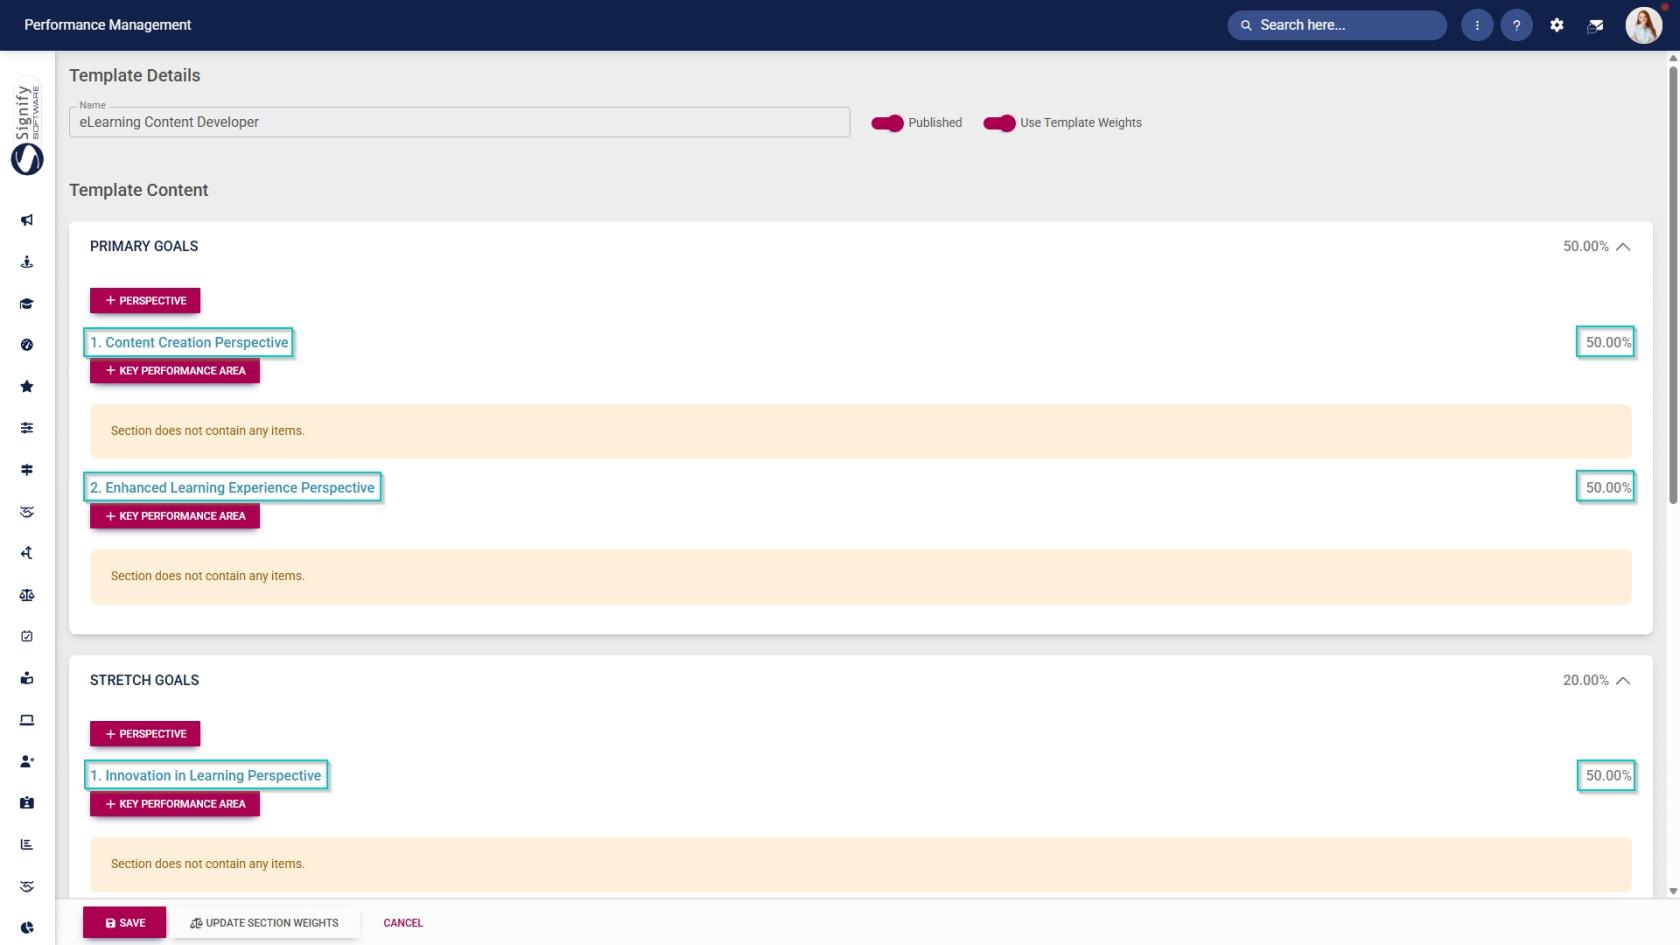Click the PRIMARY GOALS section heading
The image size is (1680, 945).
[144, 246]
